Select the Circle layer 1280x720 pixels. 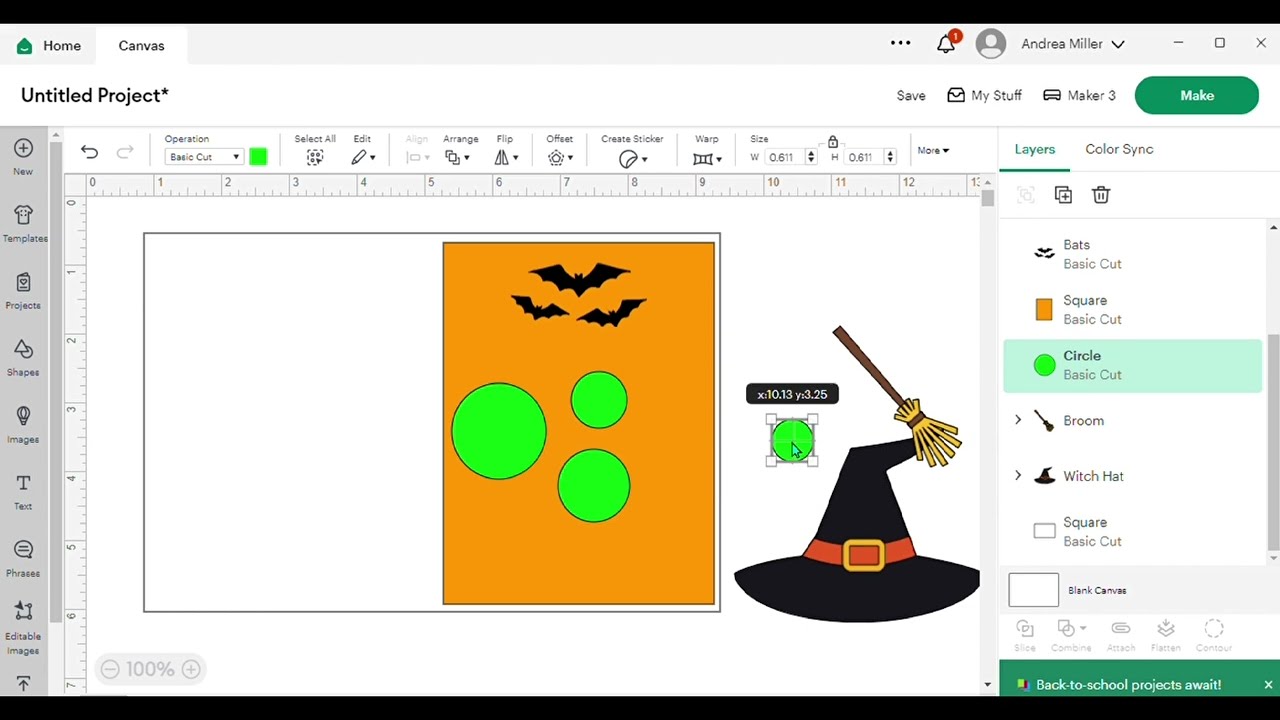[x=1133, y=365]
